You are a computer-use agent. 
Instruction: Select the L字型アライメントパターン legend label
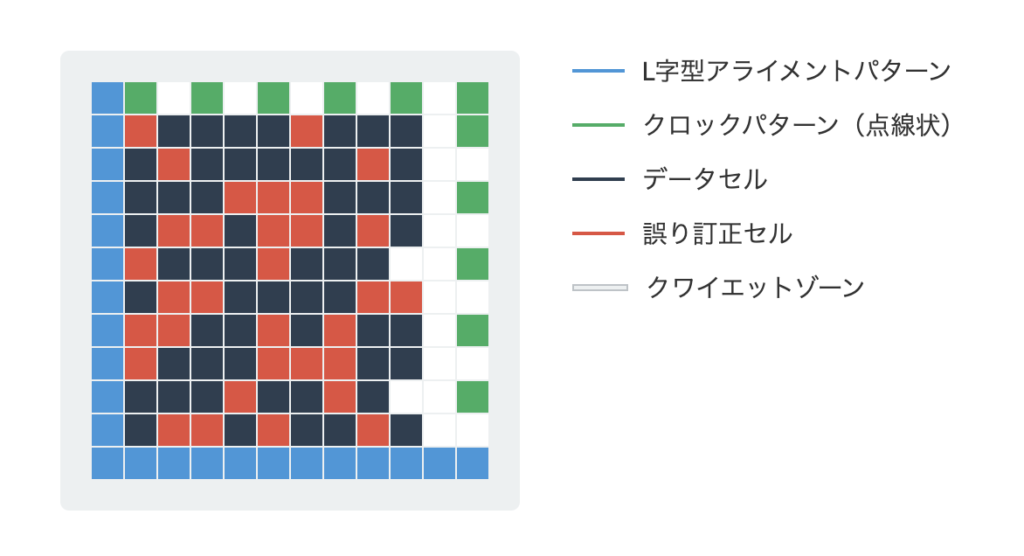(x=796, y=72)
